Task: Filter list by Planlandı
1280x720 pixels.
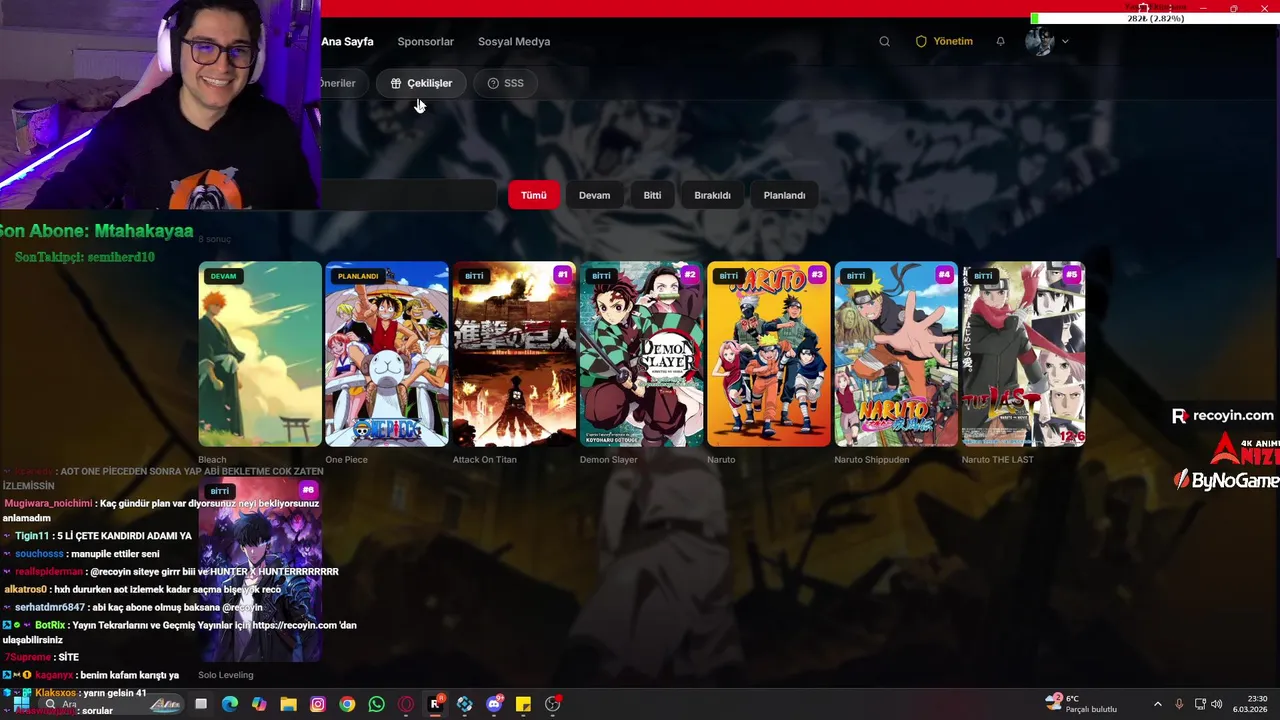Action: pyautogui.click(x=785, y=195)
